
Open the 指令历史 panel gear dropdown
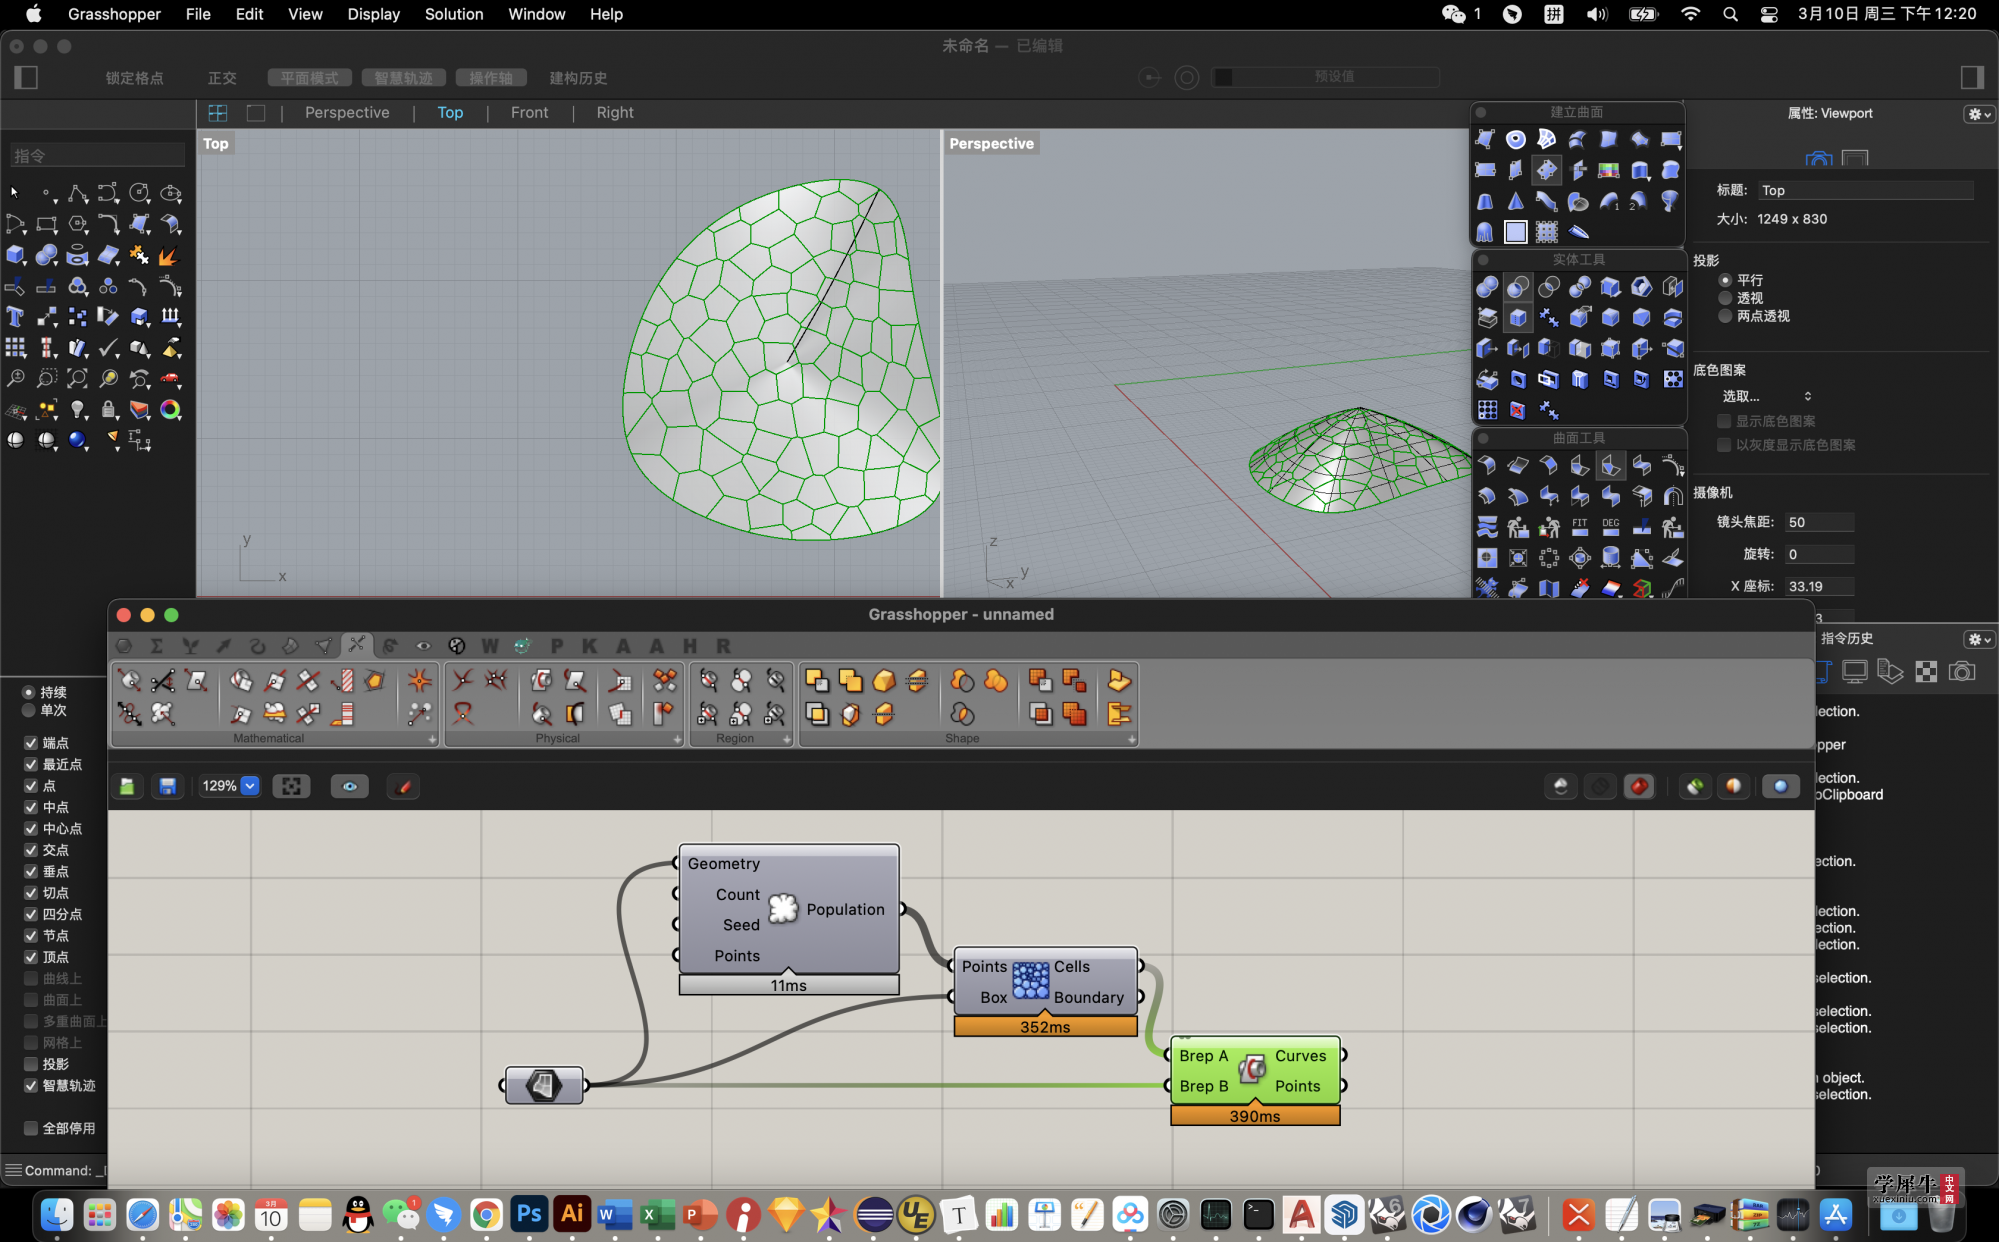click(1978, 639)
